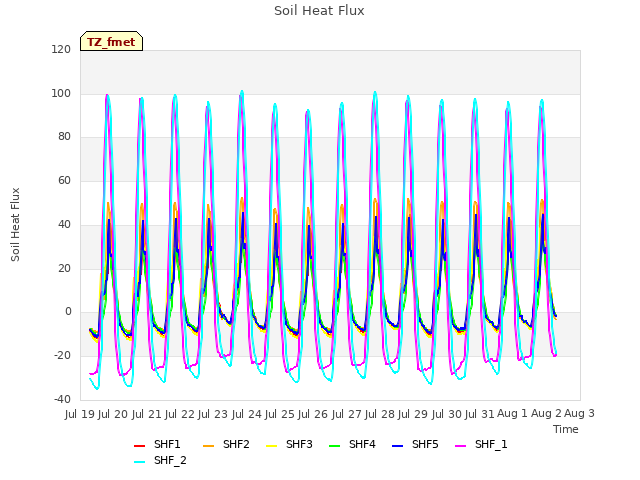Click the vertical Soil Heat Flux axis label

tap(15, 224)
